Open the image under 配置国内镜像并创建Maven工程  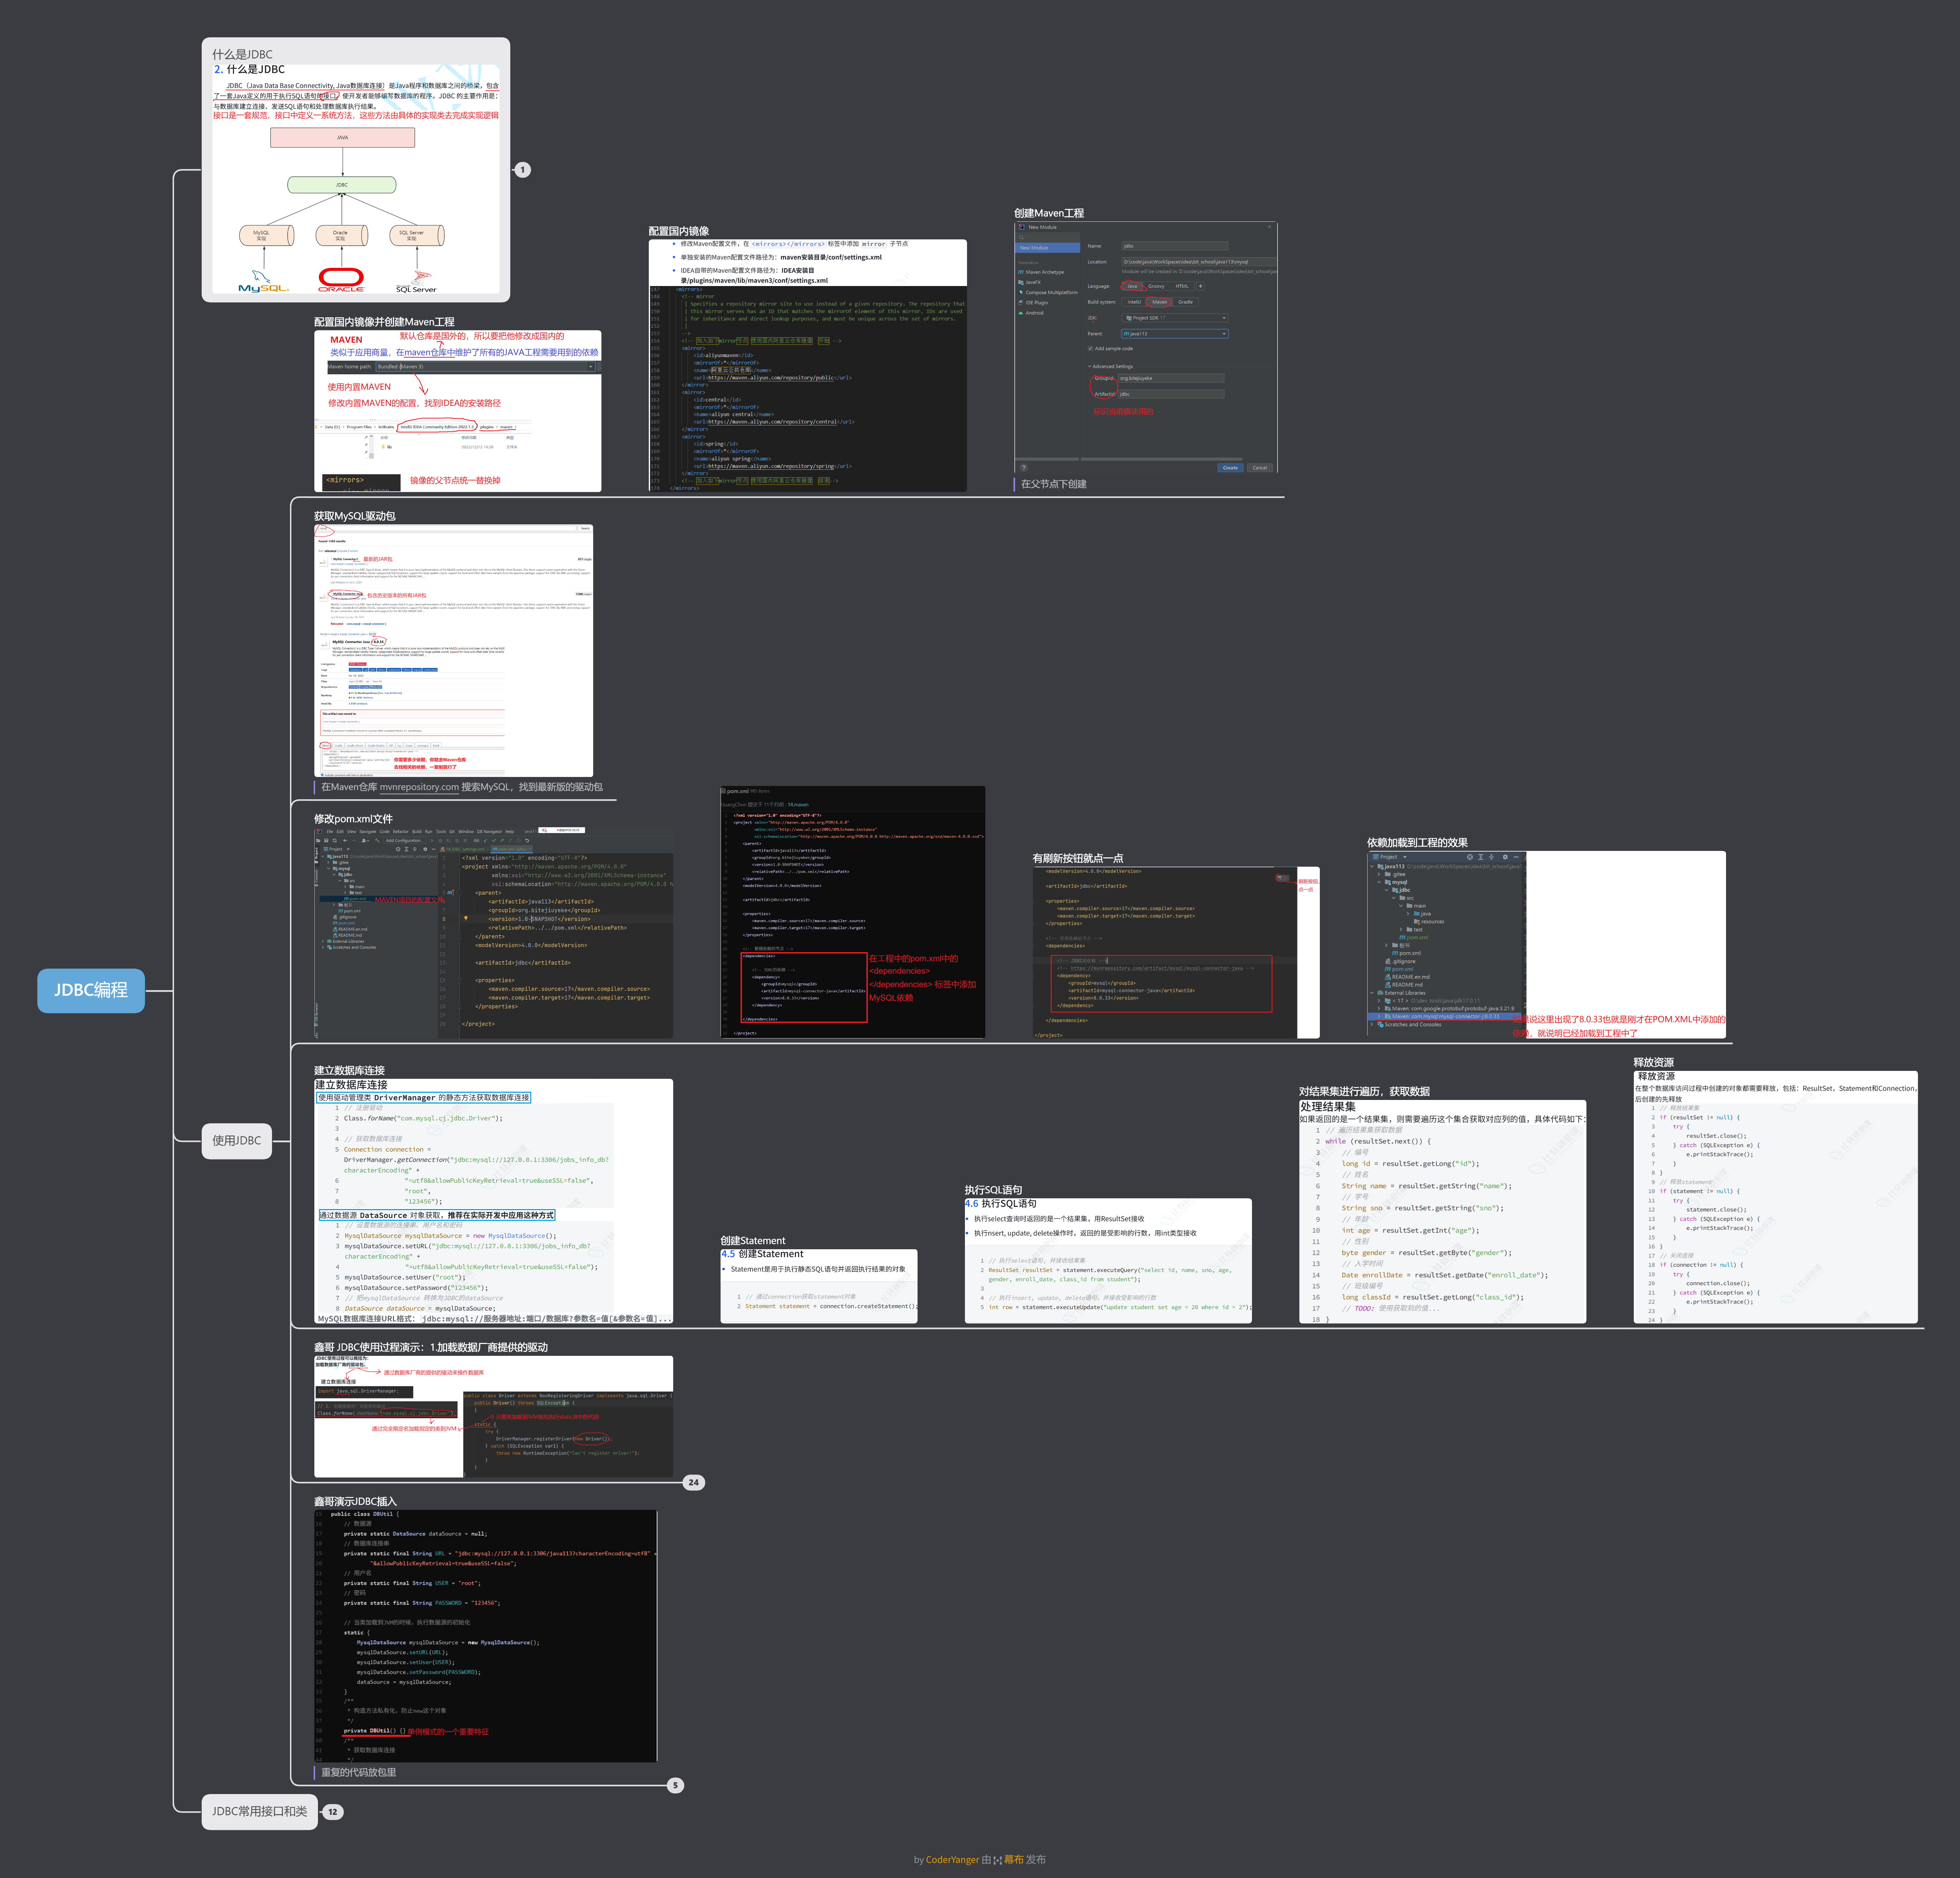click(458, 411)
